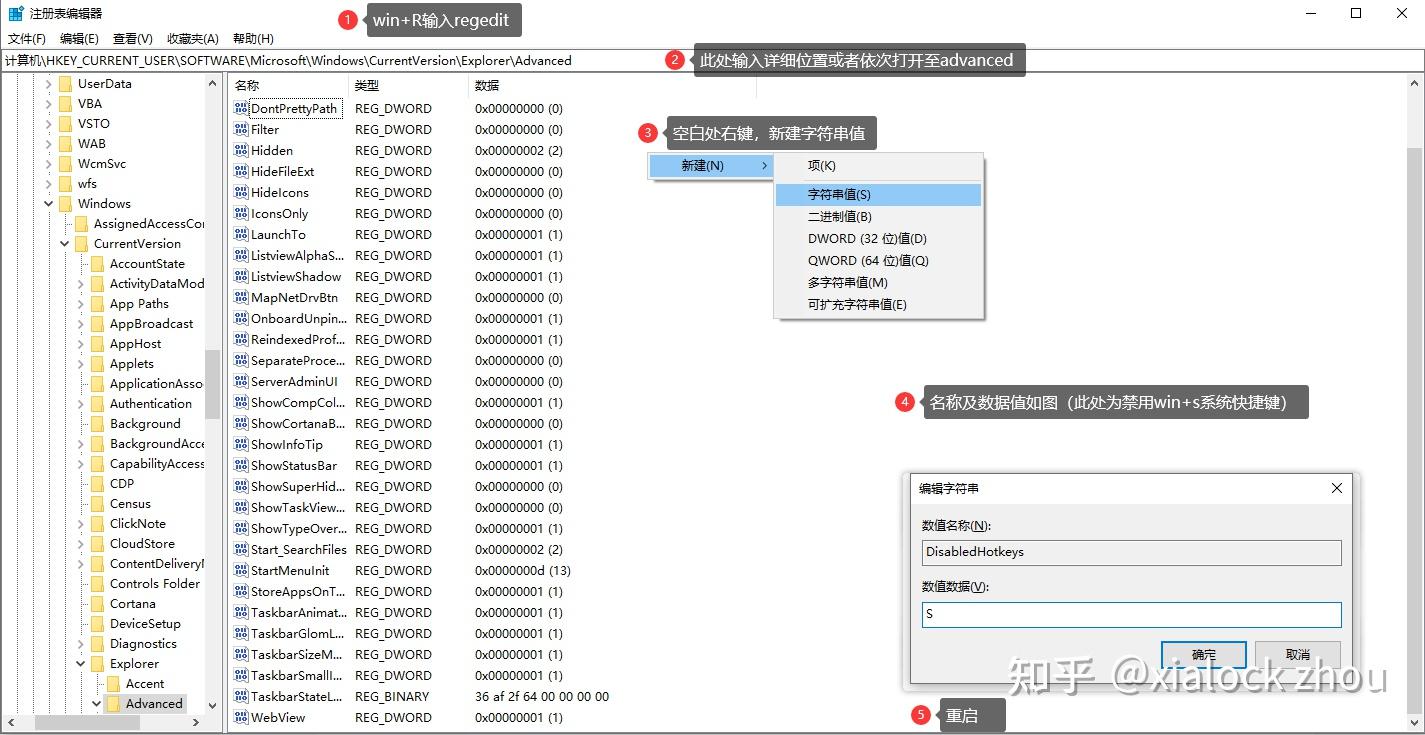Viewport: 1425px width, 735px height.
Task: Open the 帮助(H) menu
Action: coord(253,39)
